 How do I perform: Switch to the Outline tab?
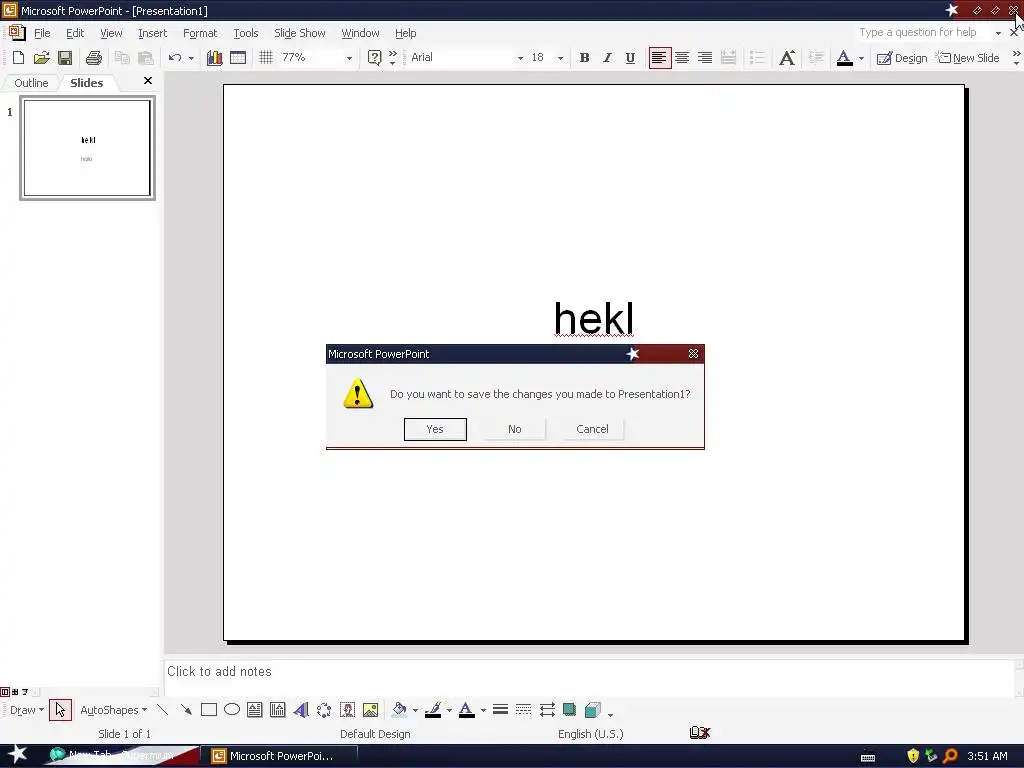click(31, 83)
